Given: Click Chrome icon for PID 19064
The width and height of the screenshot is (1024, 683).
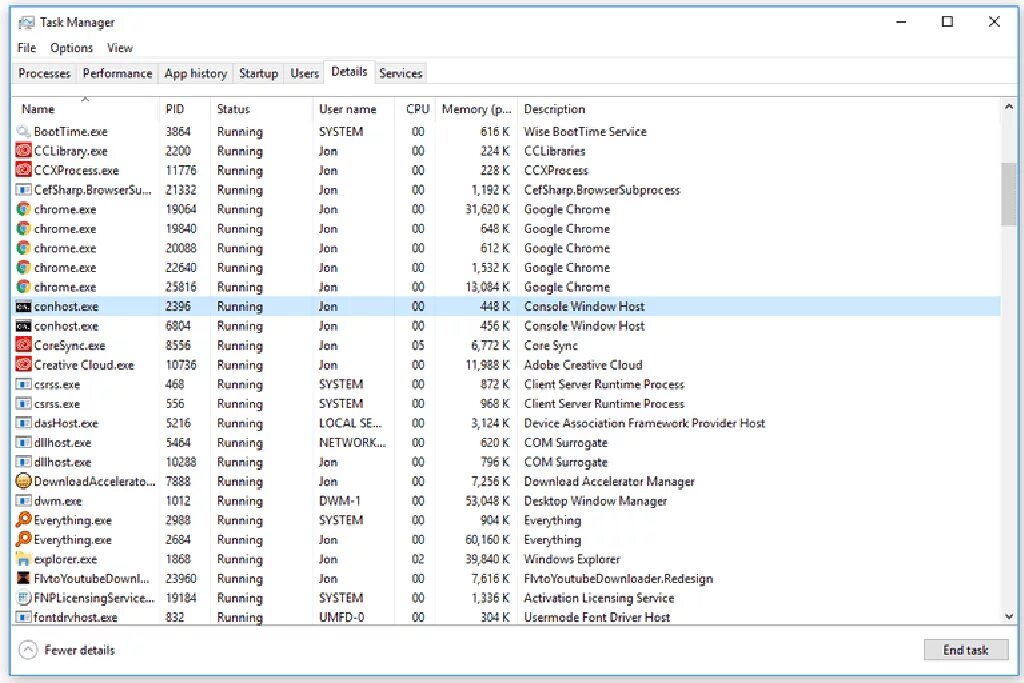Looking at the screenshot, I should [x=24, y=209].
